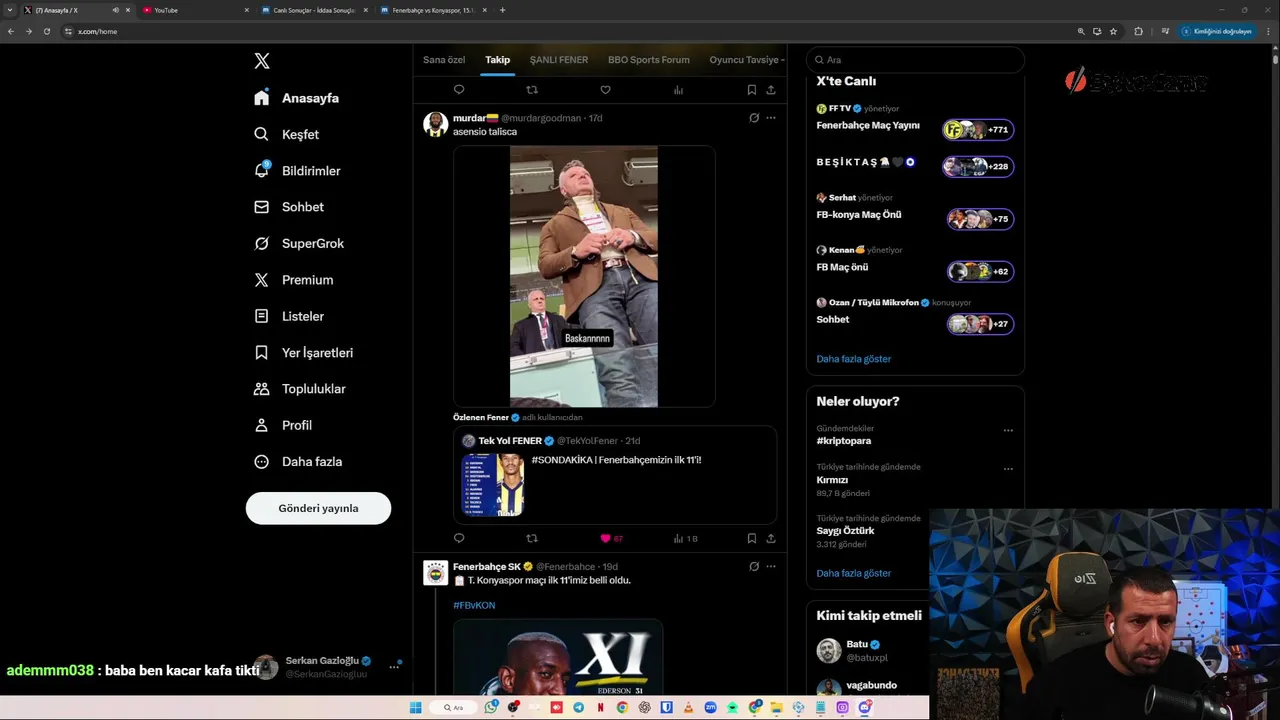Screen dimensions: 1280x720
Task: Expand the Daha fazla menu
Action: tap(297, 462)
